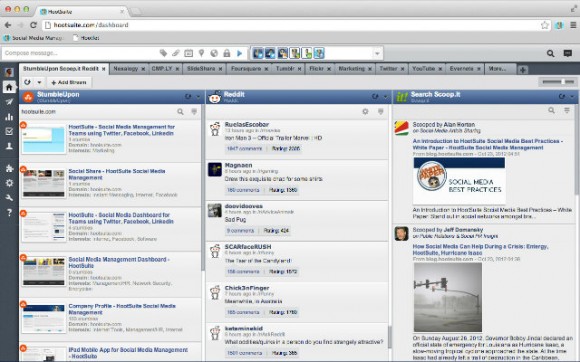
Task: Open the Search Scoop.it stream options dropdown
Action: click(x=572, y=97)
